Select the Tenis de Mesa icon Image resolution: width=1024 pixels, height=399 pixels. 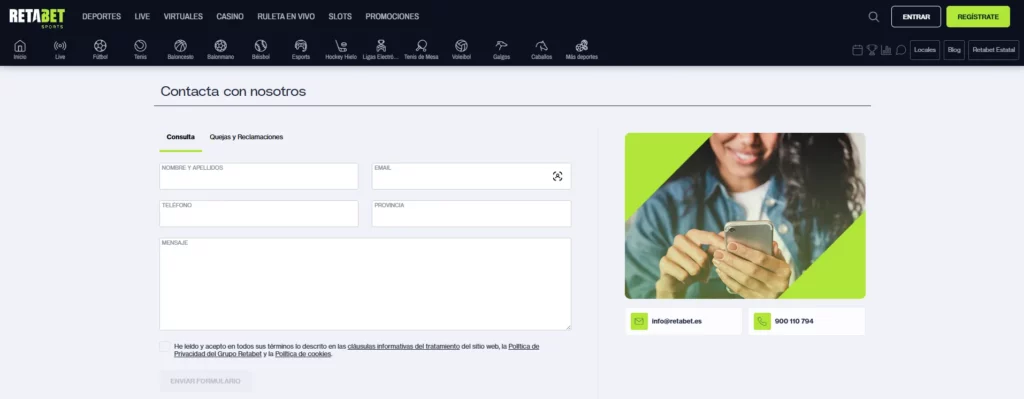point(421,46)
